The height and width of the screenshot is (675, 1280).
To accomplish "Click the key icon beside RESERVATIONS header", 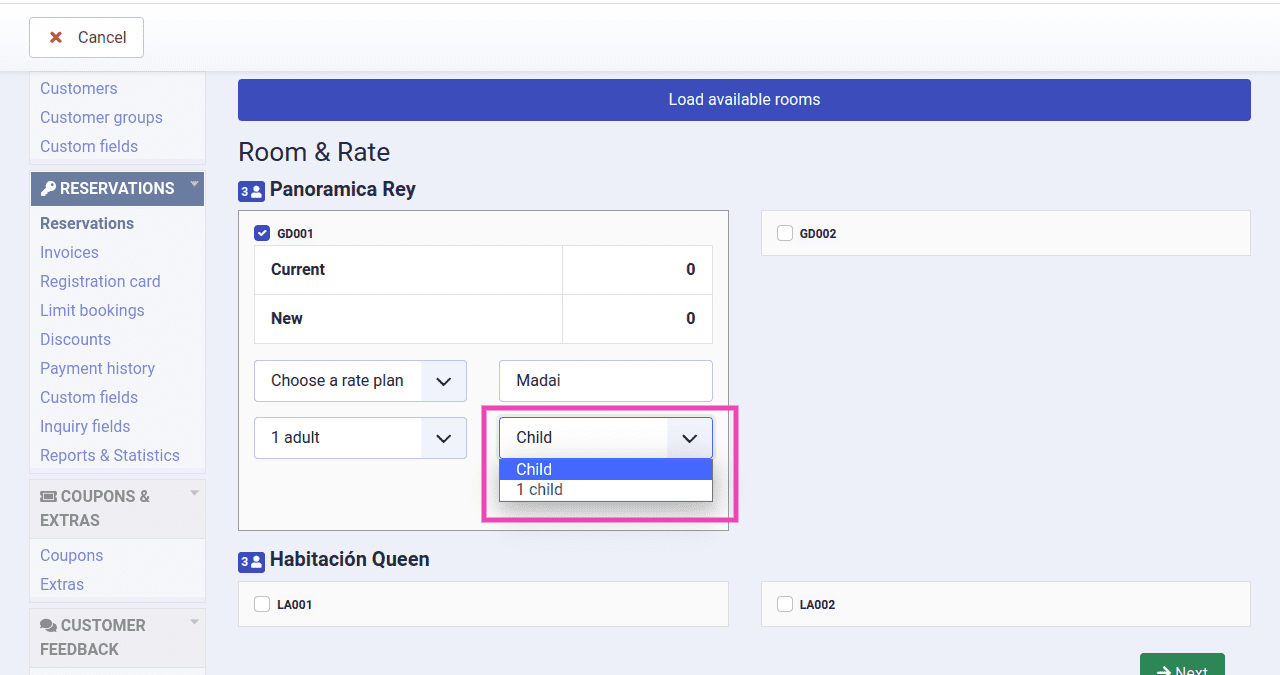I will (48, 189).
